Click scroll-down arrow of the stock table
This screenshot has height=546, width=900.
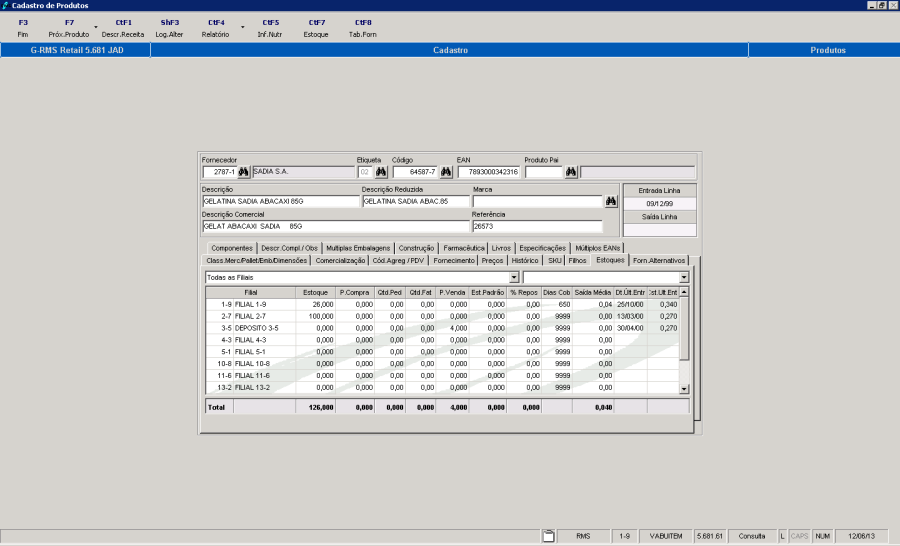684,389
